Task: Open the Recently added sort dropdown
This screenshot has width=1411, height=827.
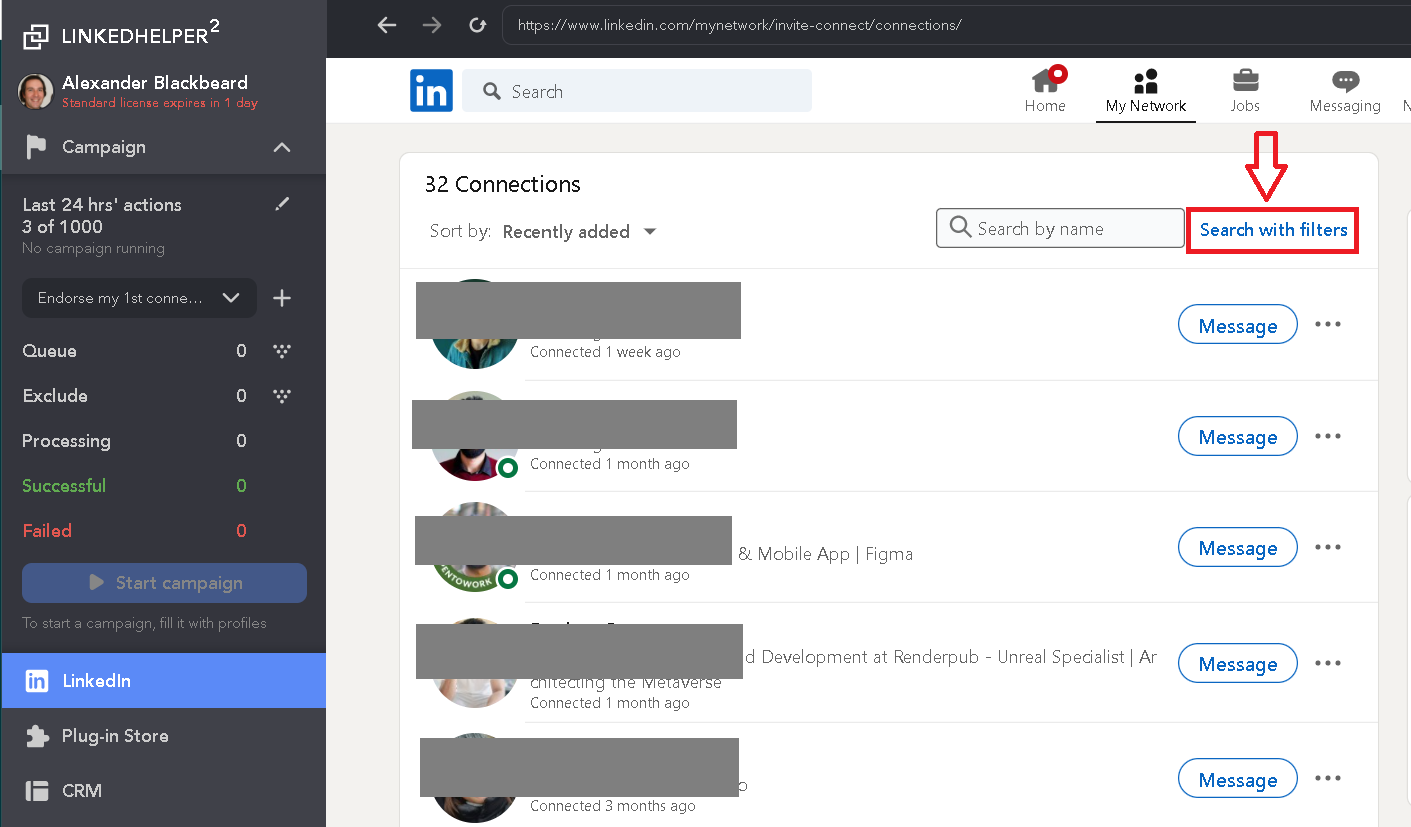Action: coord(579,232)
